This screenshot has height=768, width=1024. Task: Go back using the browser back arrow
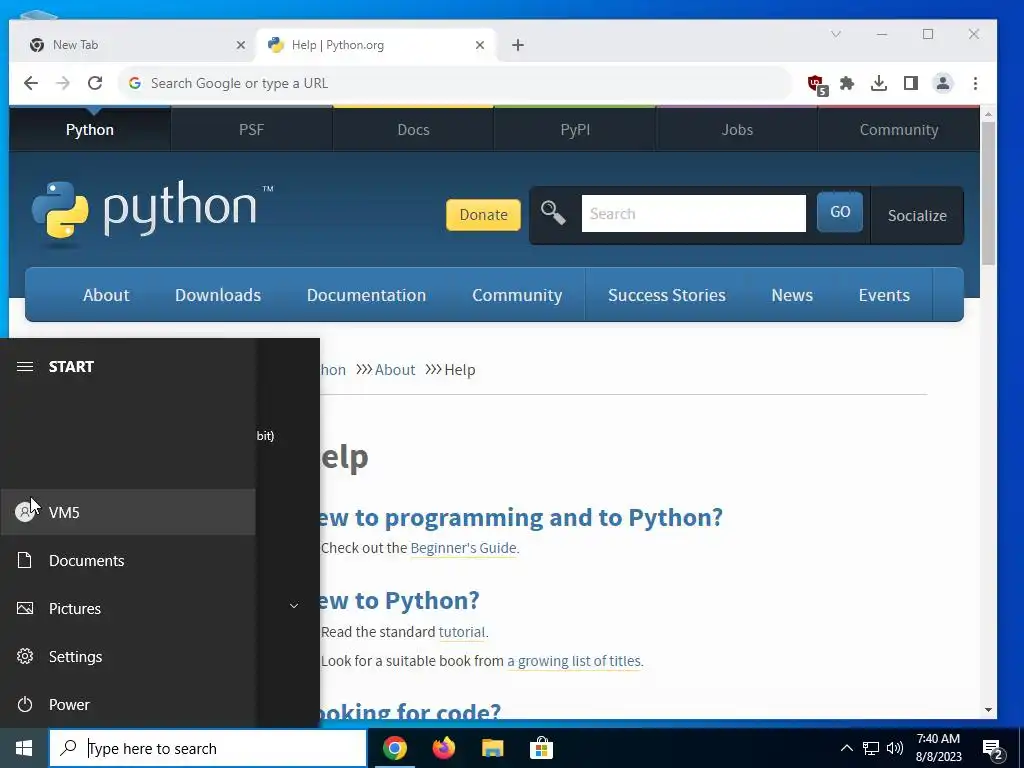(31, 83)
